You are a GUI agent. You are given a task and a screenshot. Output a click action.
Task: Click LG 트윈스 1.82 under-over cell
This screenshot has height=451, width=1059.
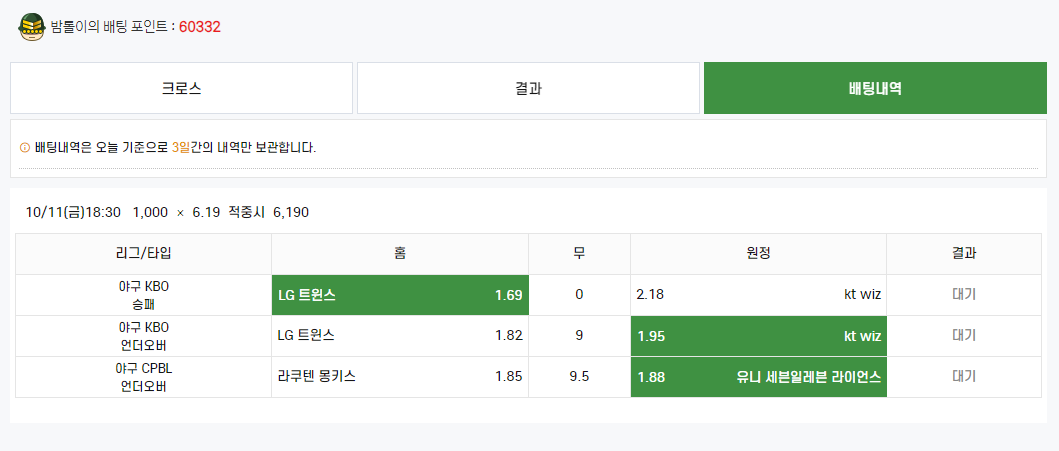tap(401, 336)
